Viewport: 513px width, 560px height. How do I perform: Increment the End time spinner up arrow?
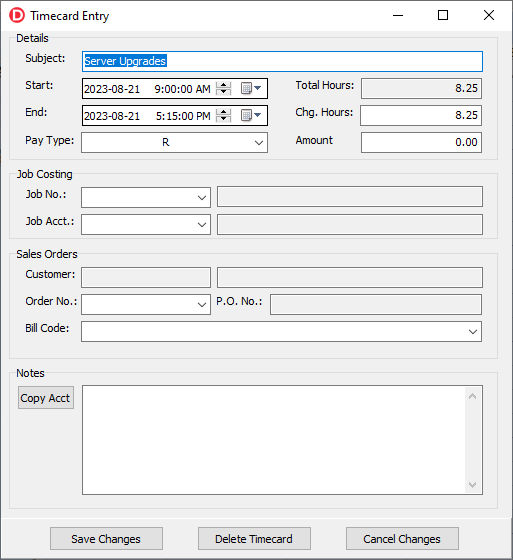point(224,112)
